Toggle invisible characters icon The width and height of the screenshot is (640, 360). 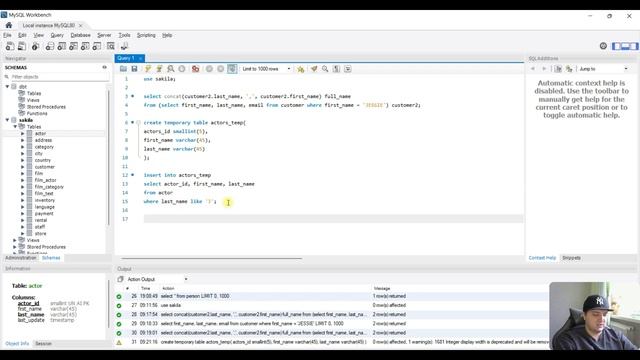336,69
